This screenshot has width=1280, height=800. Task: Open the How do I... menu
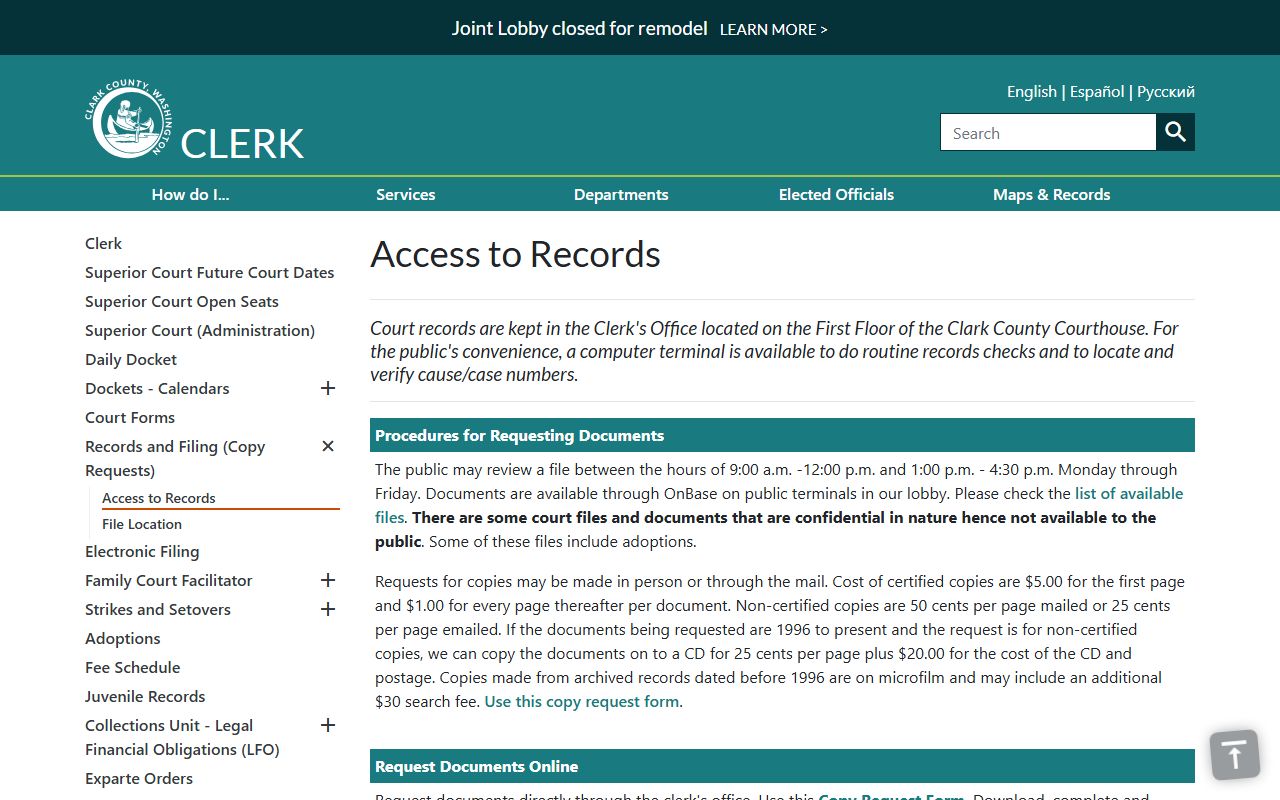tap(191, 194)
